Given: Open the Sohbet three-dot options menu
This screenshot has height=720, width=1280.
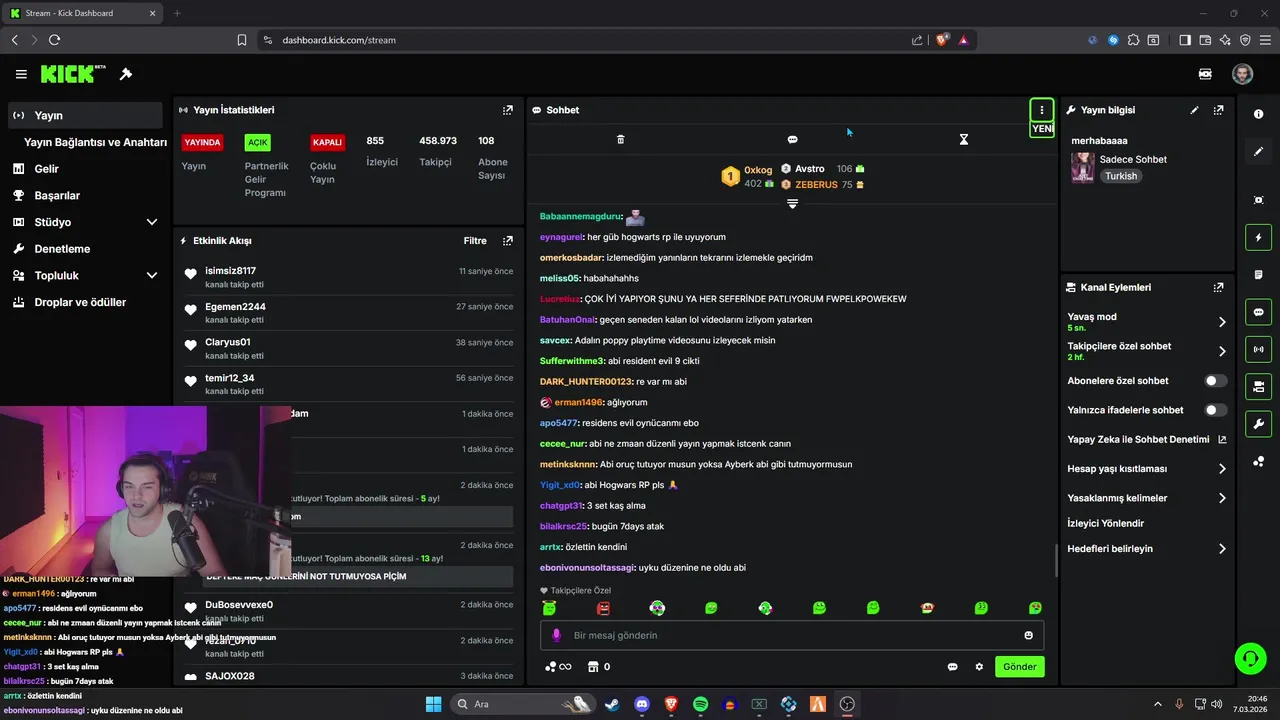Looking at the screenshot, I should (x=1042, y=110).
